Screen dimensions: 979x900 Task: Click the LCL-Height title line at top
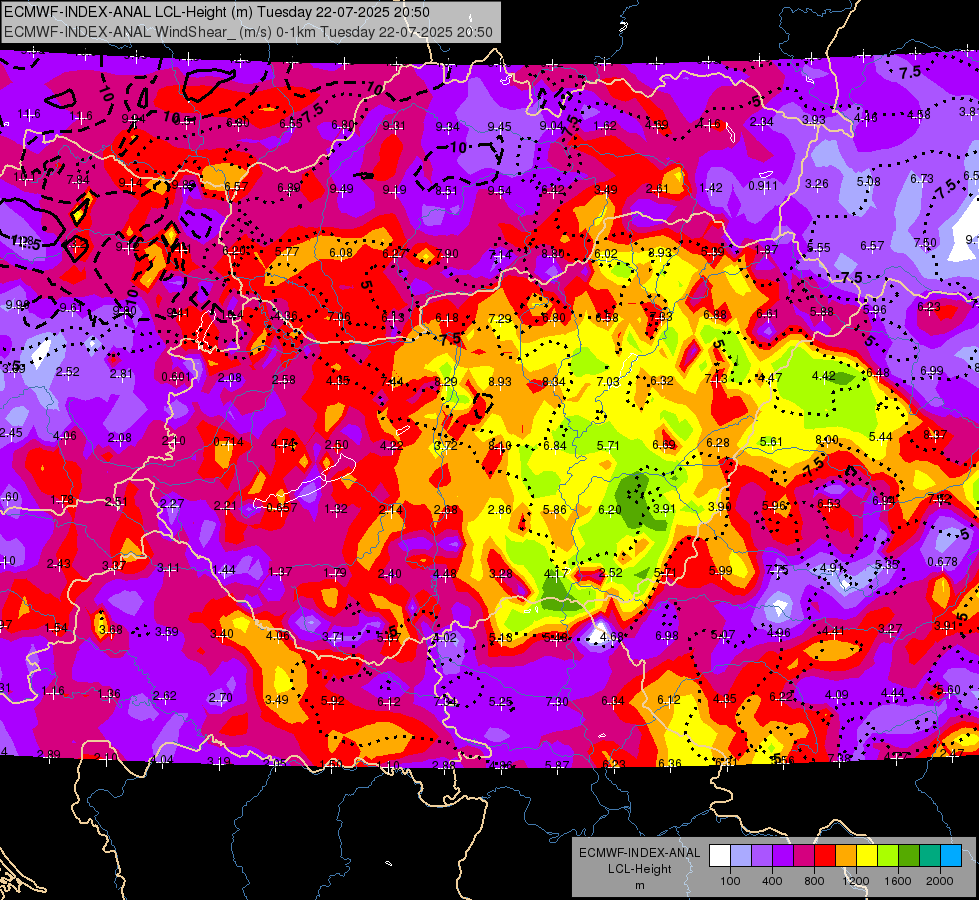click(217, 12)
